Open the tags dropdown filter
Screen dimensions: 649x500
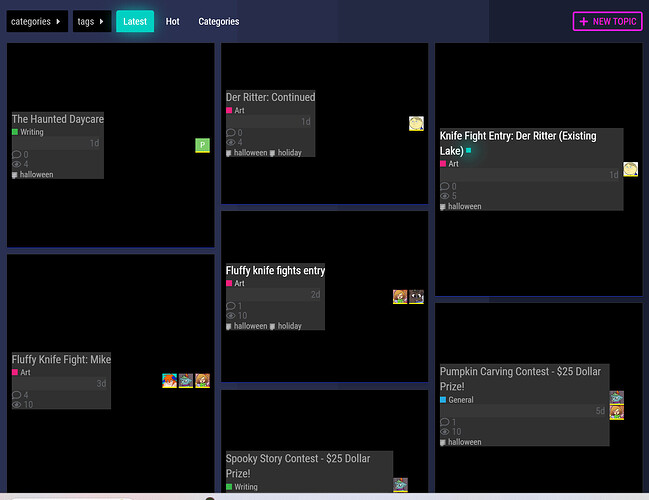click(92, 21)
